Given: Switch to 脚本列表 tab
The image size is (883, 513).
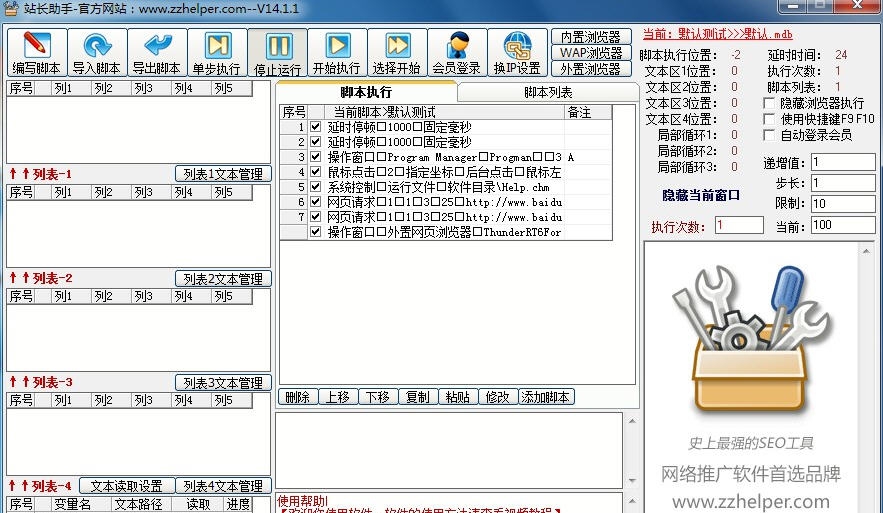Looking at the screenshot, I should pos(547,92).
